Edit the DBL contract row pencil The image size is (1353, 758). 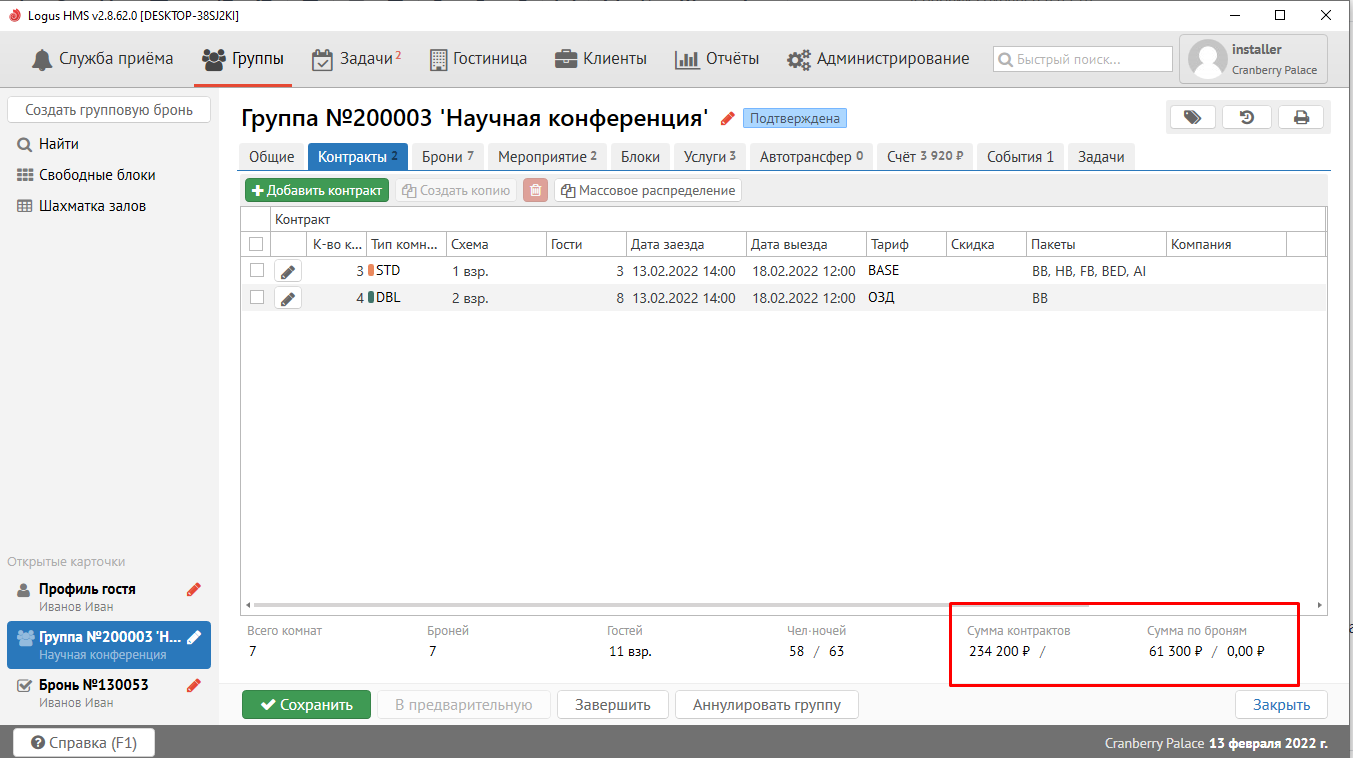coord(288,297)
